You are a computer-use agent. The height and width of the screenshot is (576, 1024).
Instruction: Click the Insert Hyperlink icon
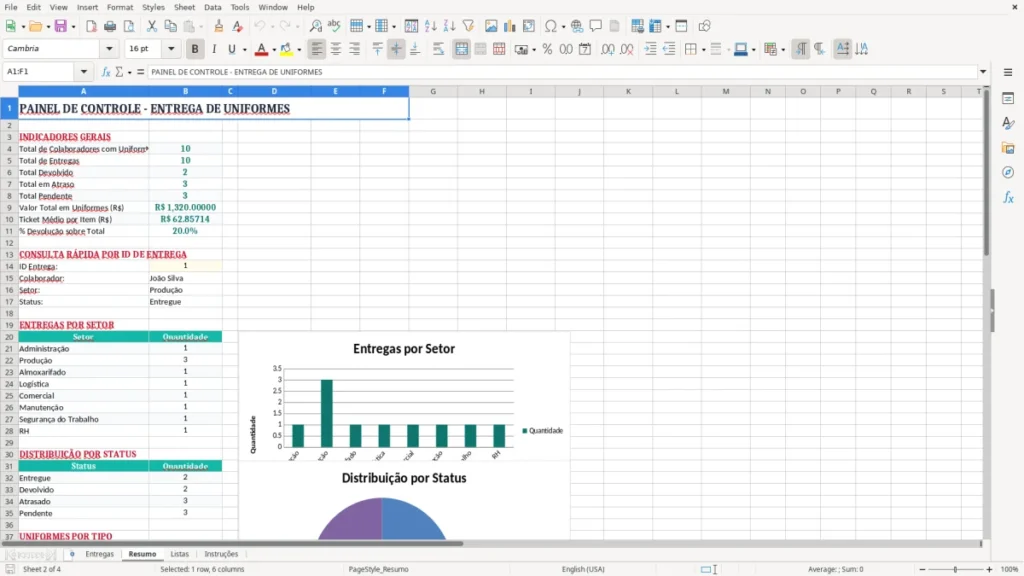click(x=577, y=26)
